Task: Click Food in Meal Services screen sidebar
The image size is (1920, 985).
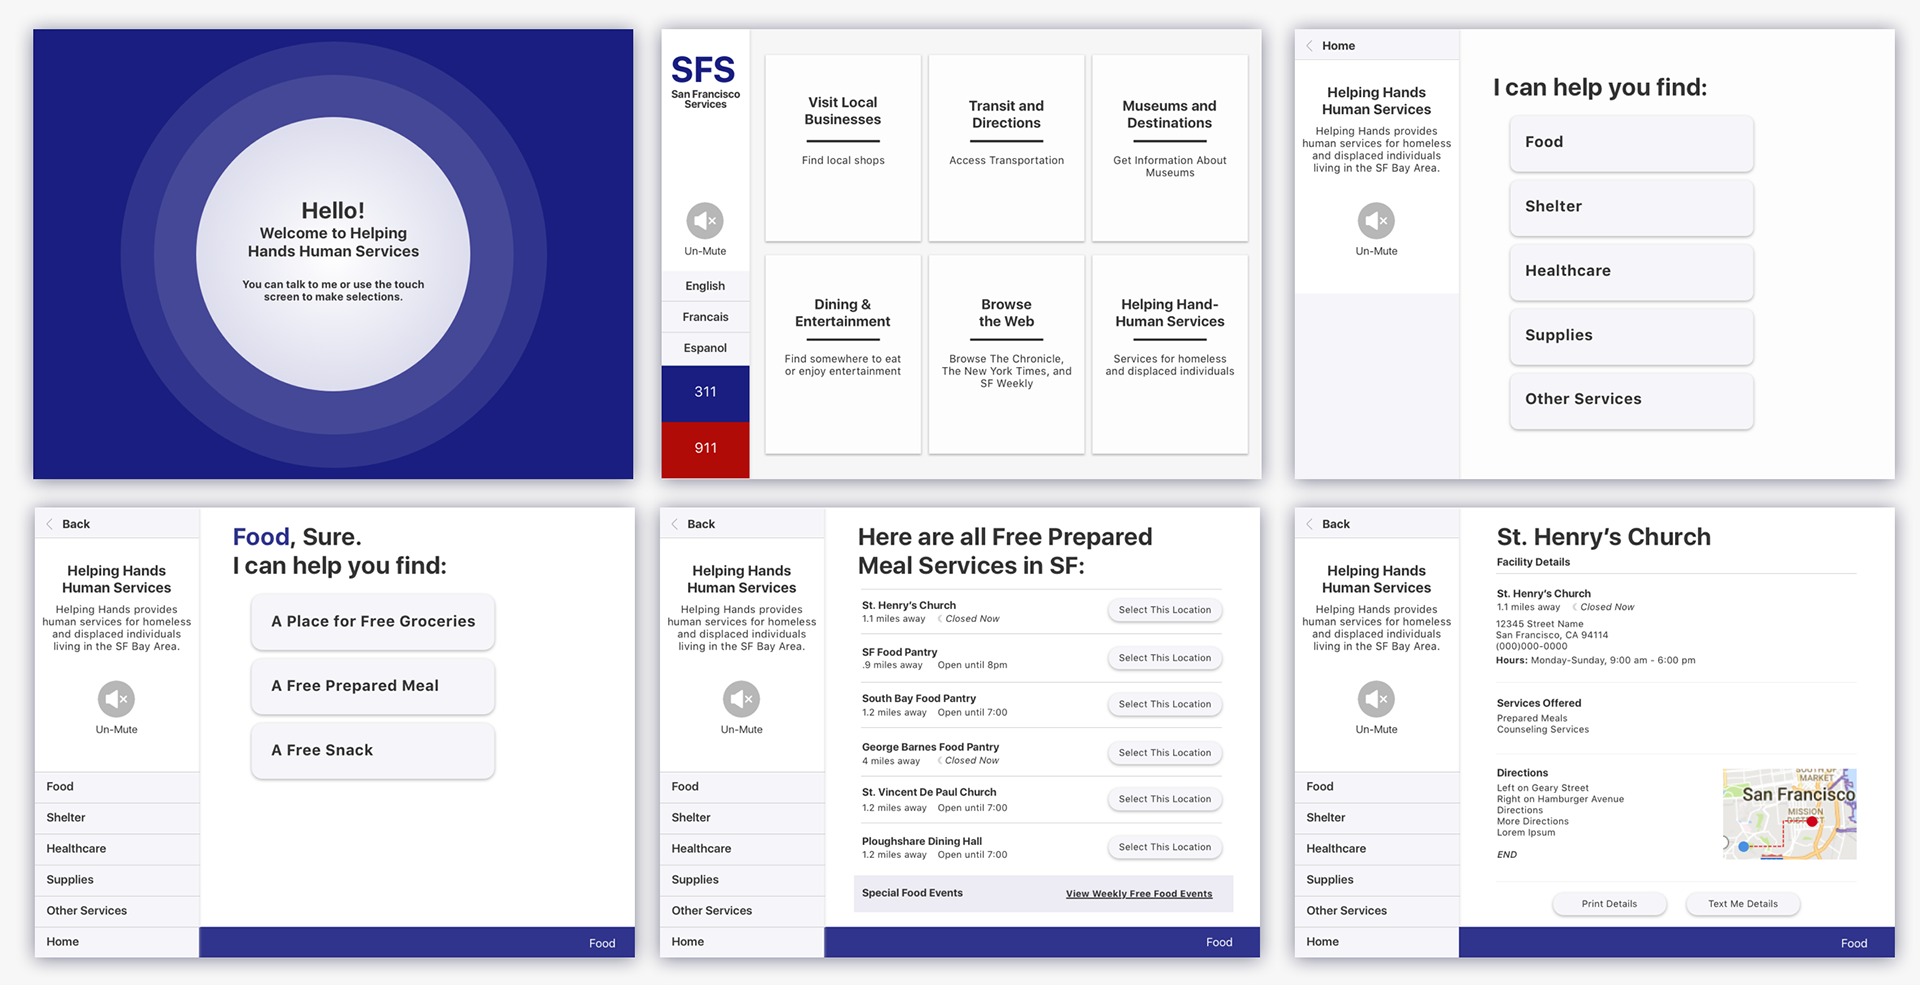Action: click(x=742, y=787)
